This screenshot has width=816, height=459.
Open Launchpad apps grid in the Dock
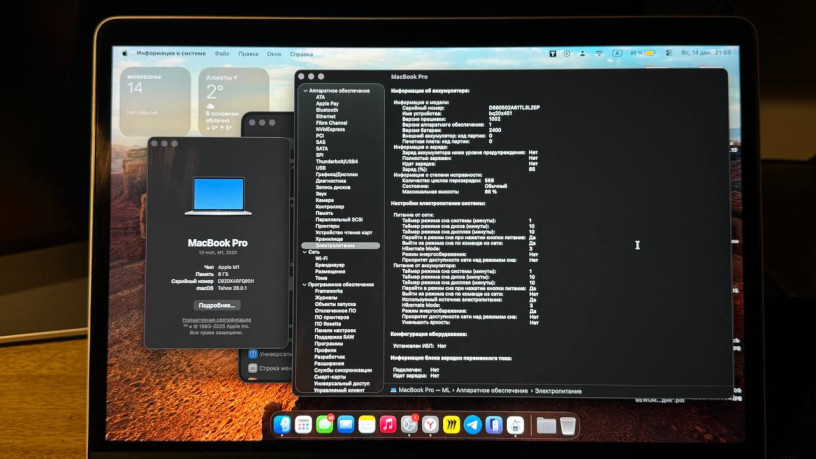[x=303, y=425]
